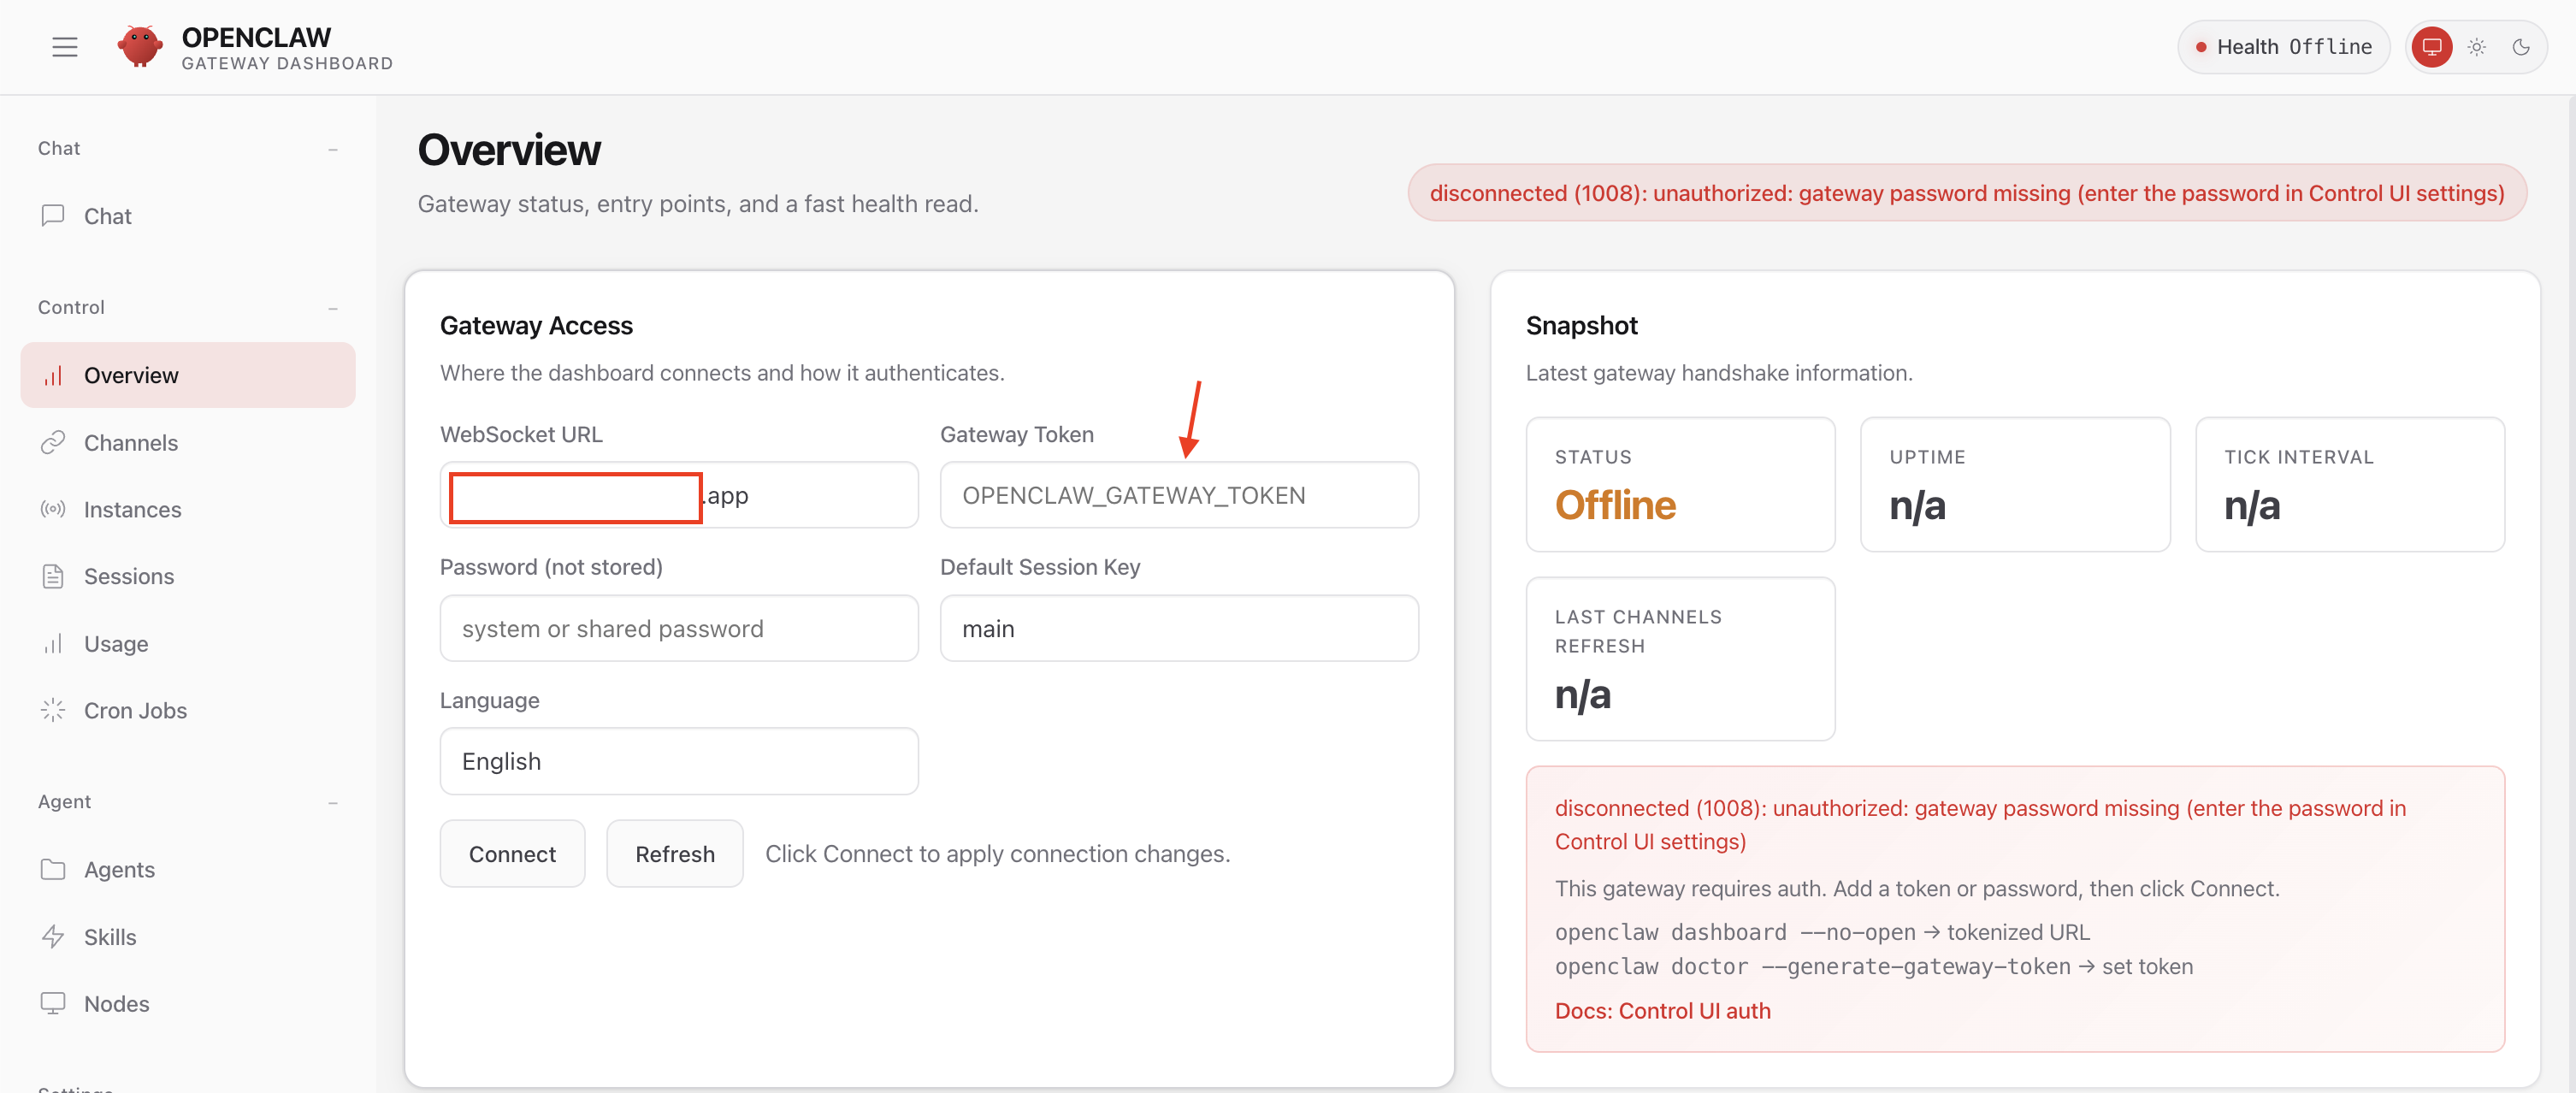This screenshot has height=1093, width=2576.
Task: Click the OpenClaw red mascot logo
Action: coord(140,47)
